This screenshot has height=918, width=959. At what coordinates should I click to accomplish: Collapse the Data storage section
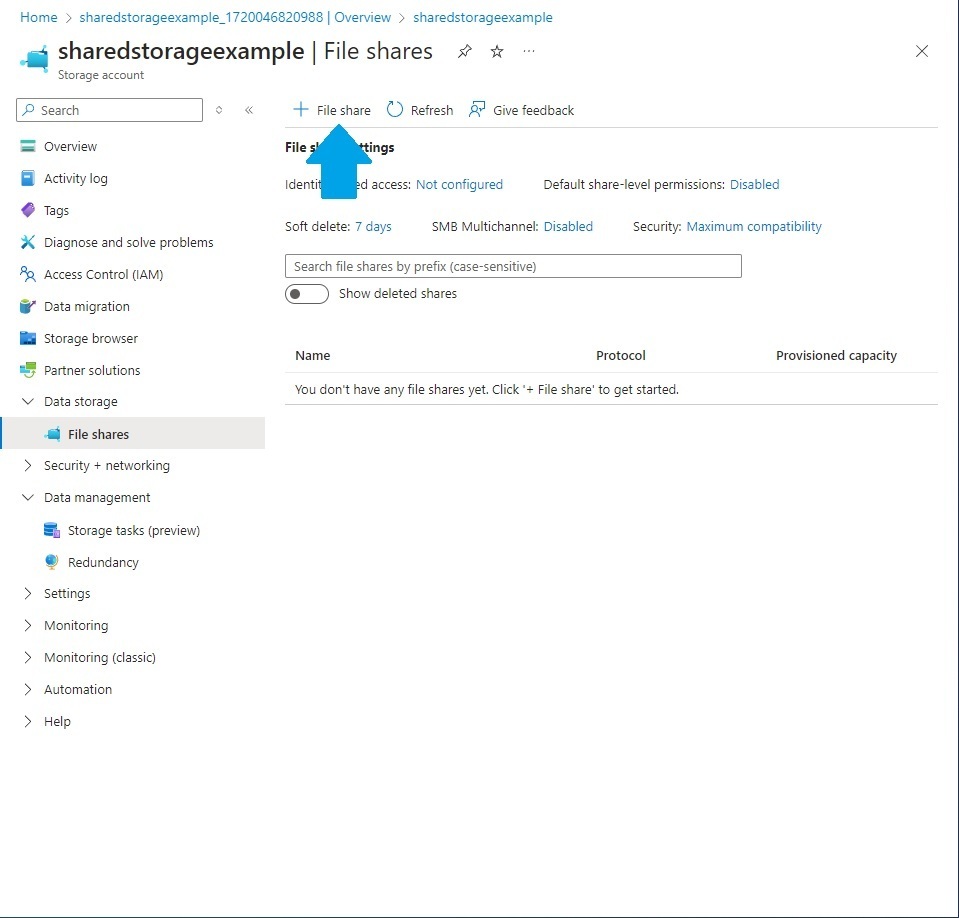(x=27, y=401)
